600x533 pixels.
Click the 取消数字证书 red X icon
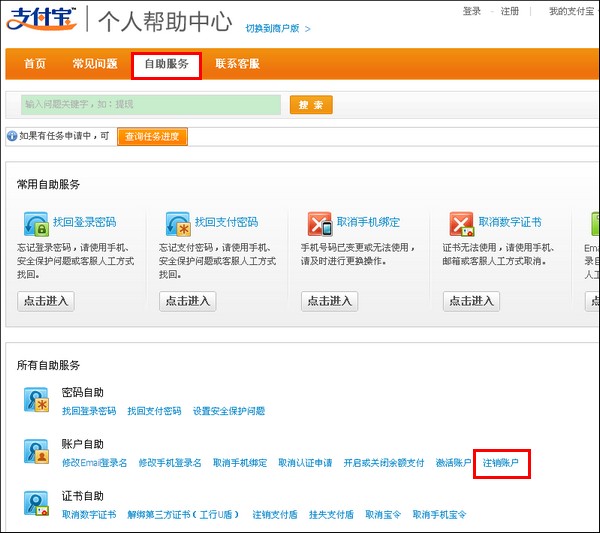tap(461, 224)
